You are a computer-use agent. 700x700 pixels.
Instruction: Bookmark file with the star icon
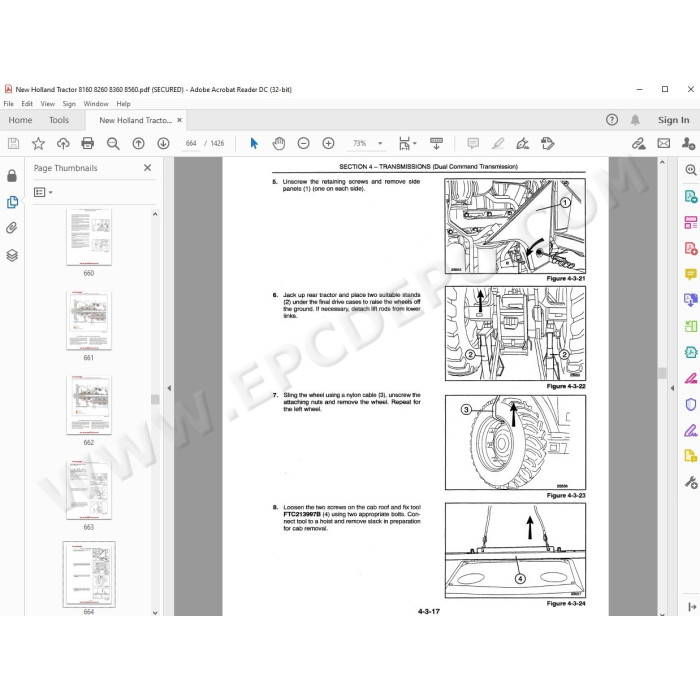pyautogui.click(x=38, y=143)
